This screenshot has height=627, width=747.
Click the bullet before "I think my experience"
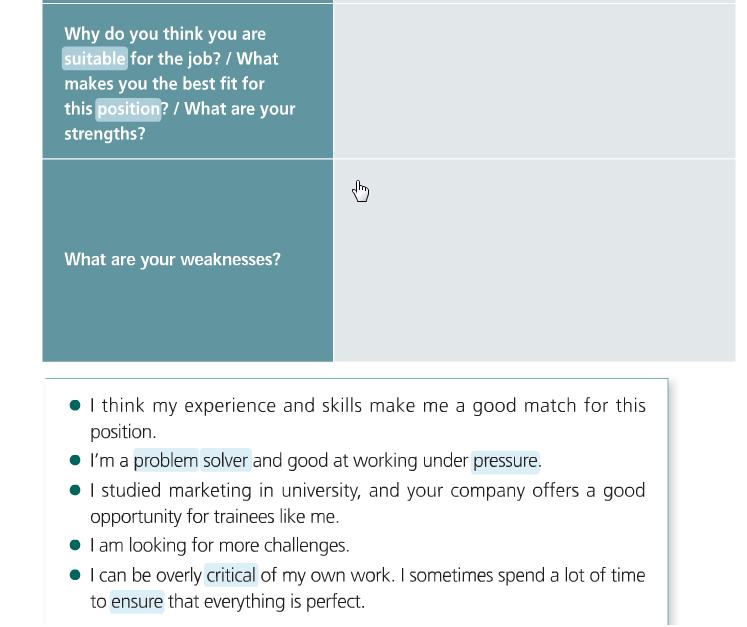74,406
